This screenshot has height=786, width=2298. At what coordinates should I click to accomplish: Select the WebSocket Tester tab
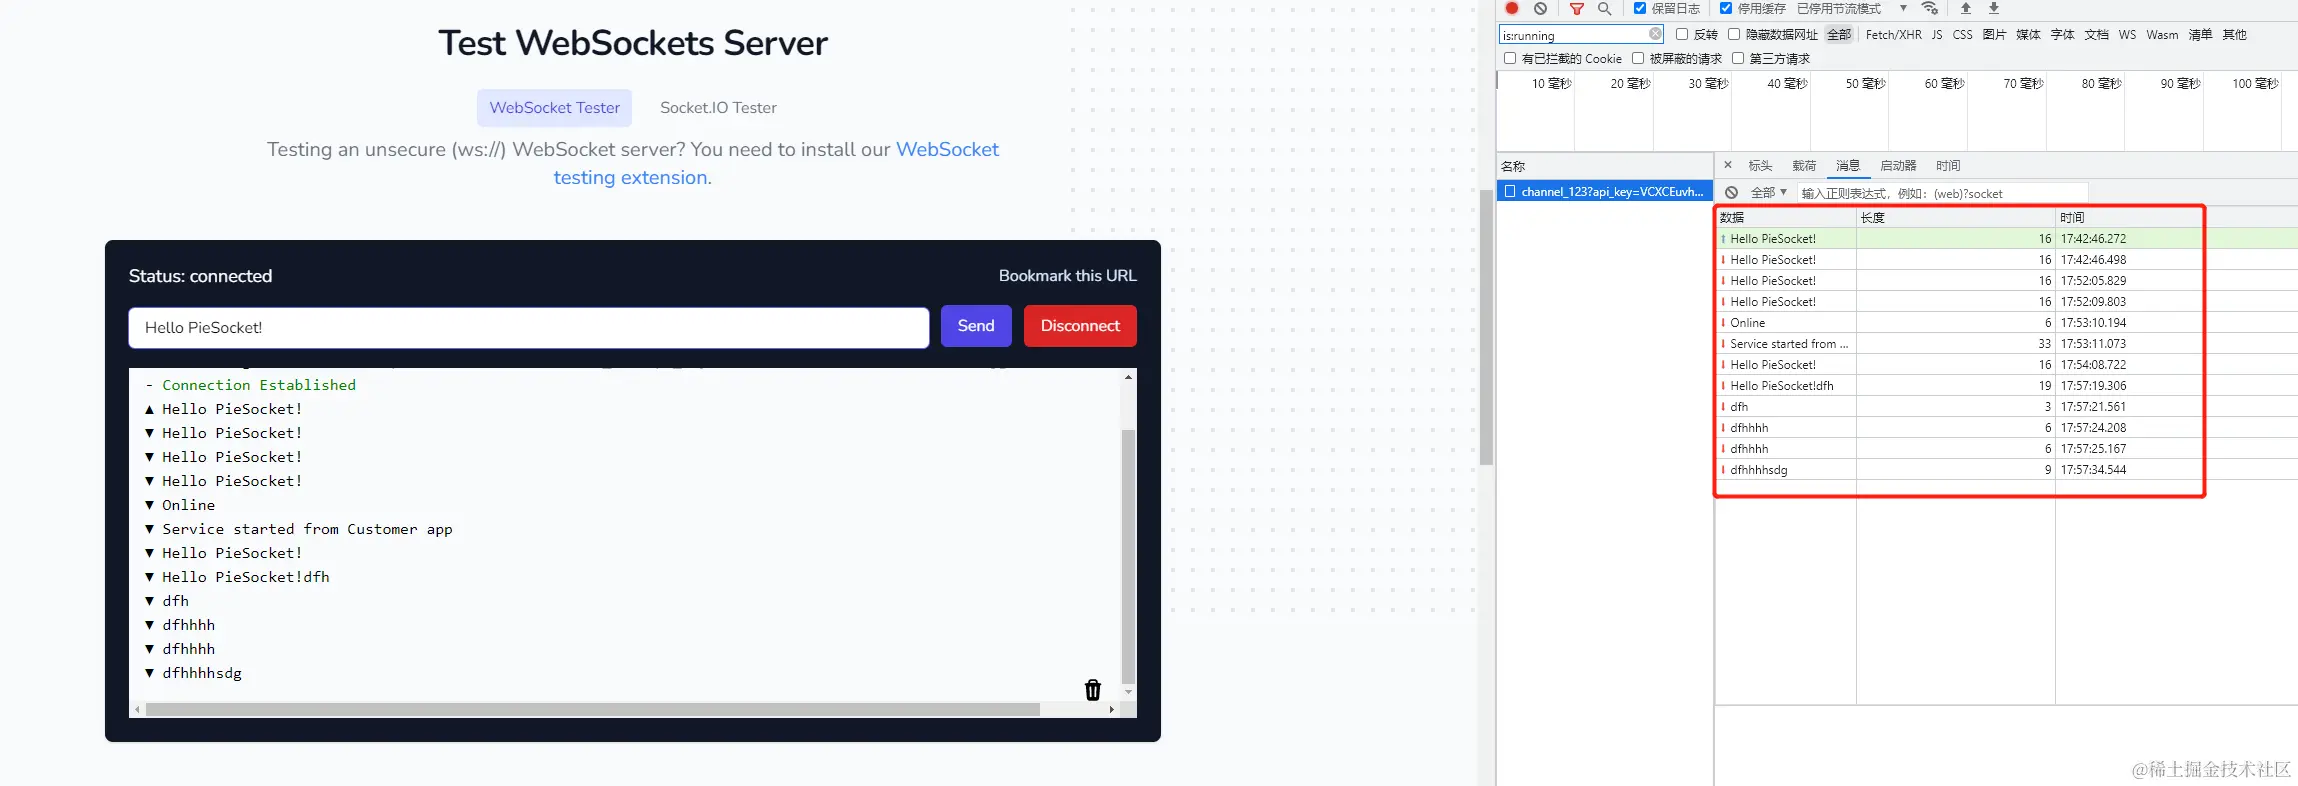(554, 108)
